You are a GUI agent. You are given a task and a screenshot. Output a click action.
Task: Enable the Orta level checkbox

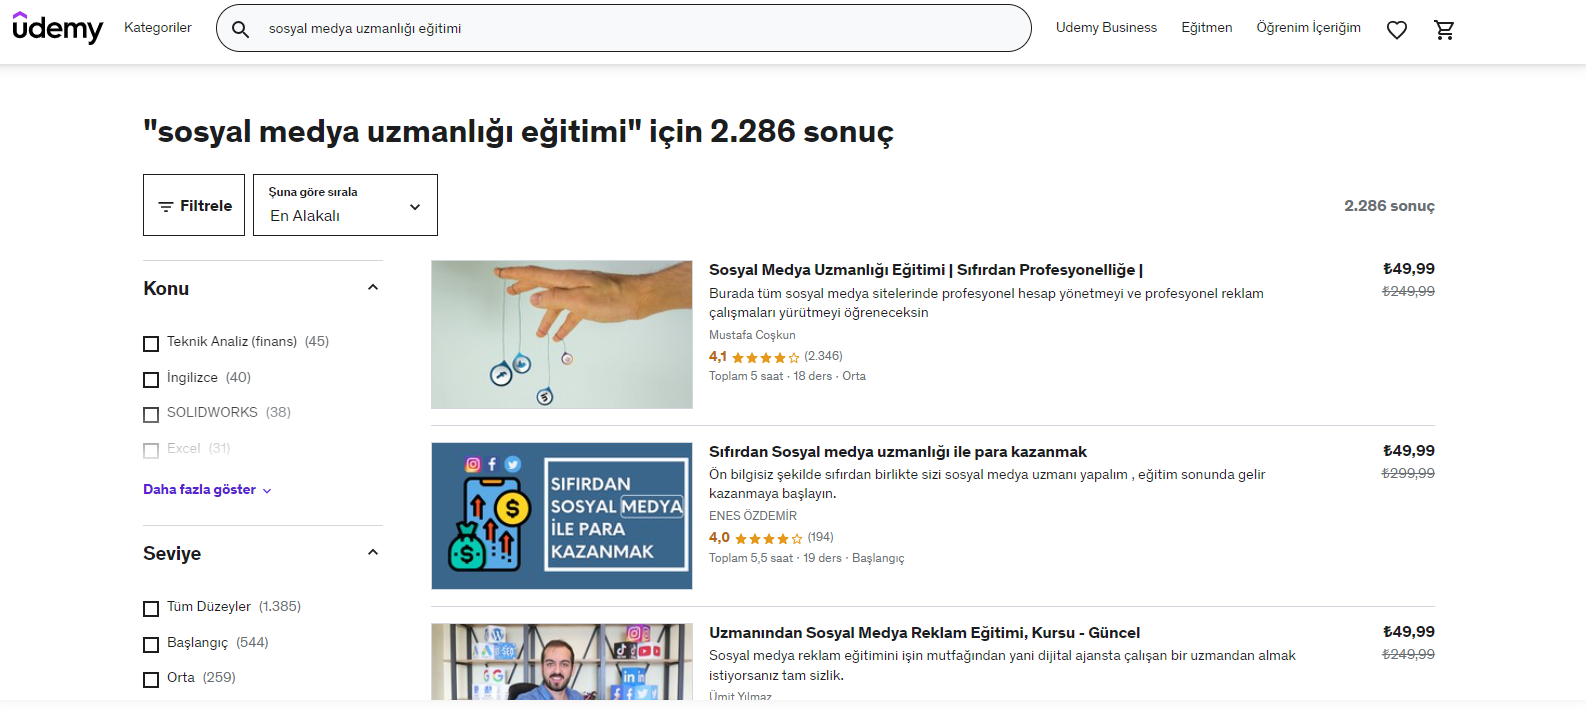coord(151,679)
